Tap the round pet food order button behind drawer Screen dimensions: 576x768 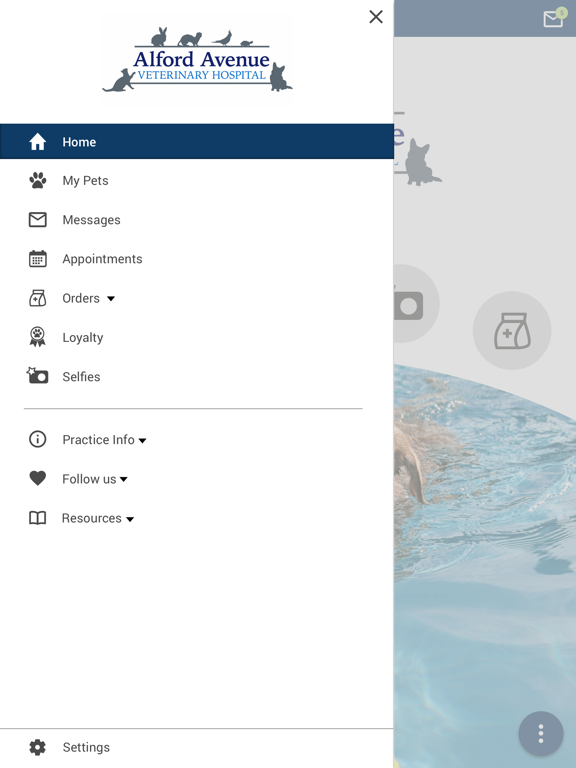point(512,331)
